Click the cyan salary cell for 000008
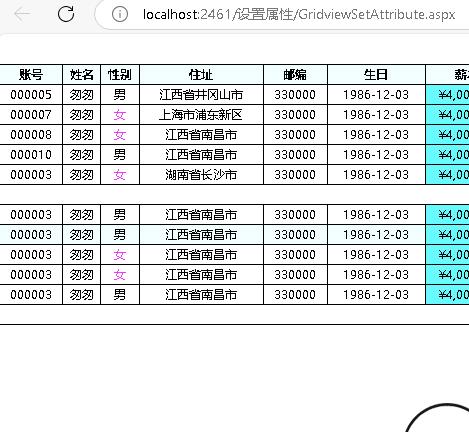 [447, 135]
